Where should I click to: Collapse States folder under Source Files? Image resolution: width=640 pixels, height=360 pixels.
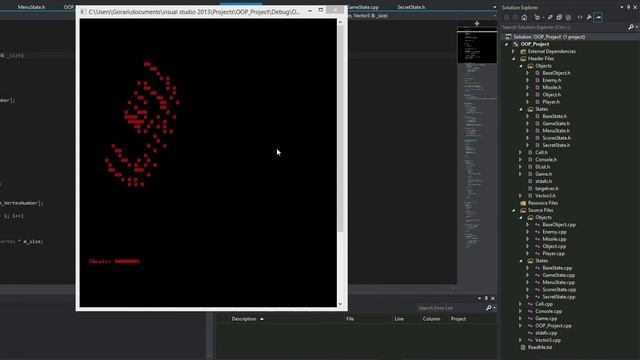pyautogui.click(x=521, y=261)
